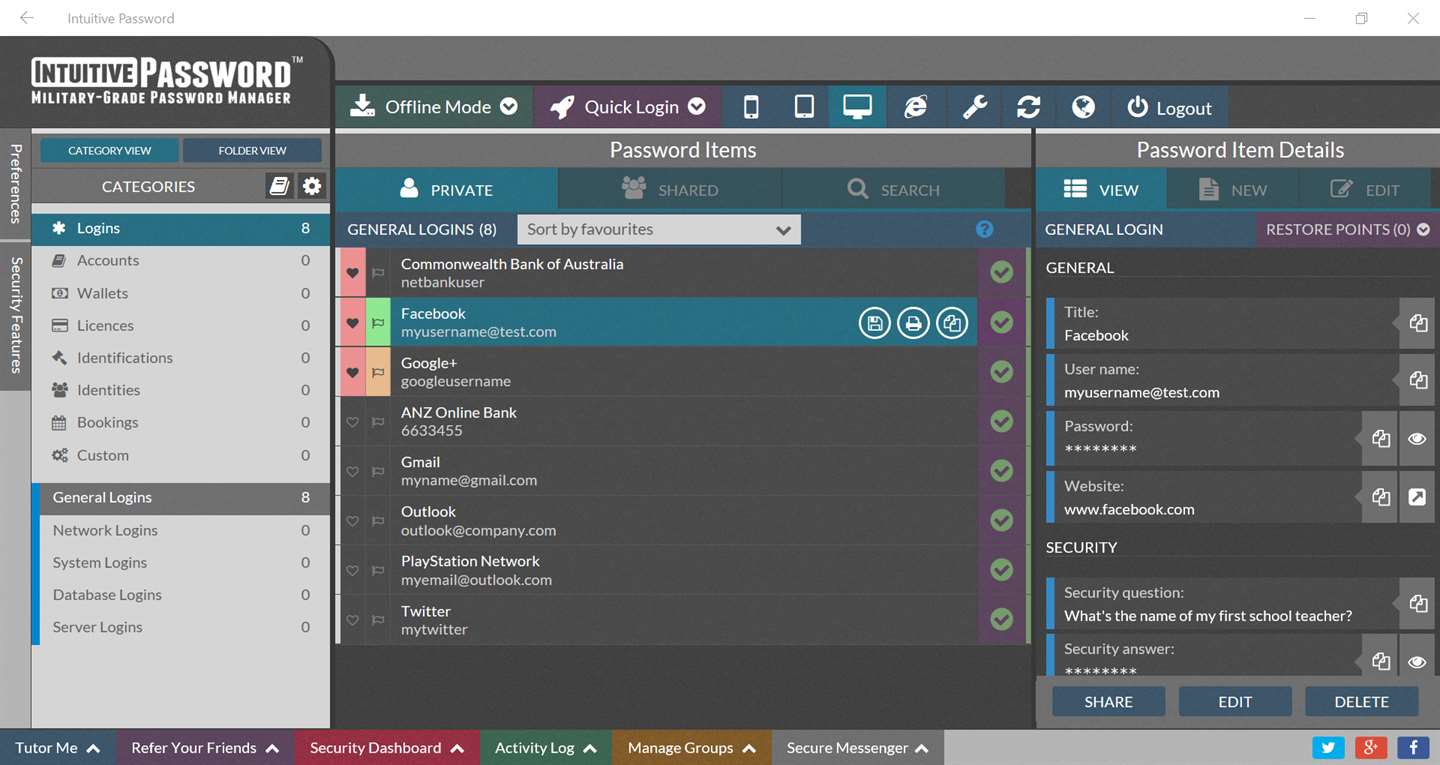Screen dimensions: 1440x765
Task: Click the copy icon on Facebook row
Action: click(x=952, y=323)
